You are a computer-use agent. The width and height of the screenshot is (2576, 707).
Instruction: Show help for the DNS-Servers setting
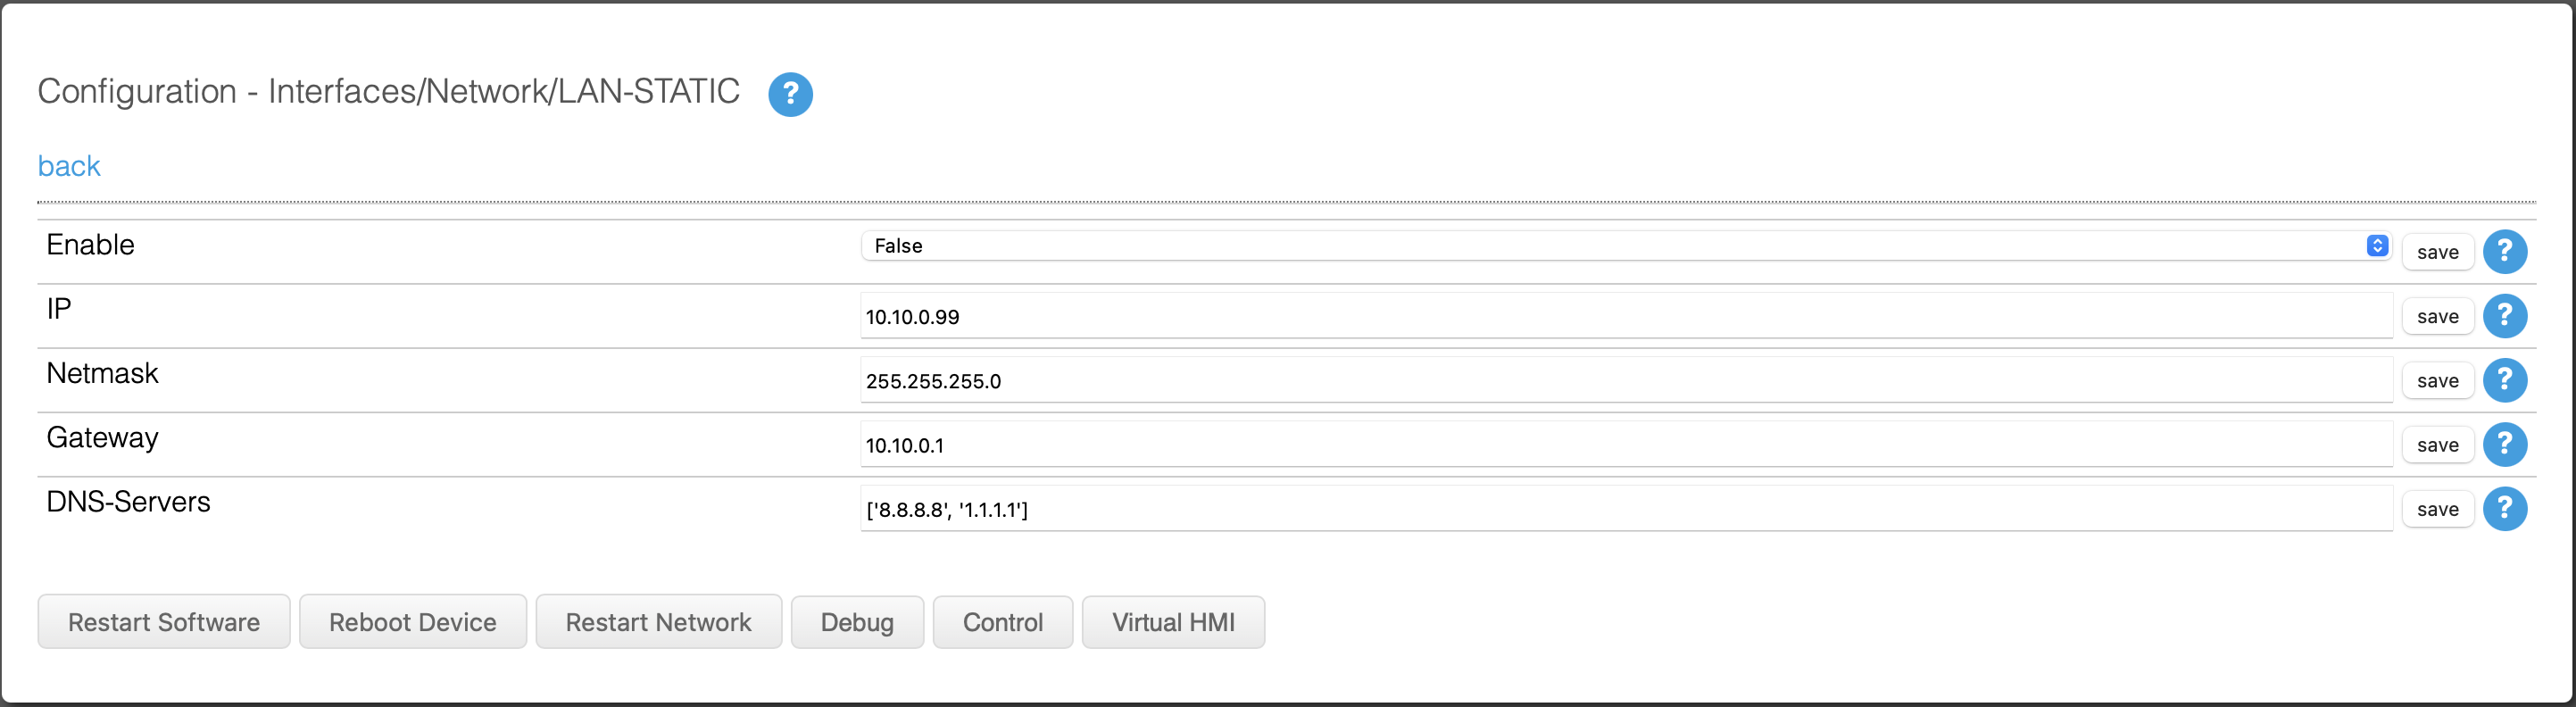pos(2504,509)
